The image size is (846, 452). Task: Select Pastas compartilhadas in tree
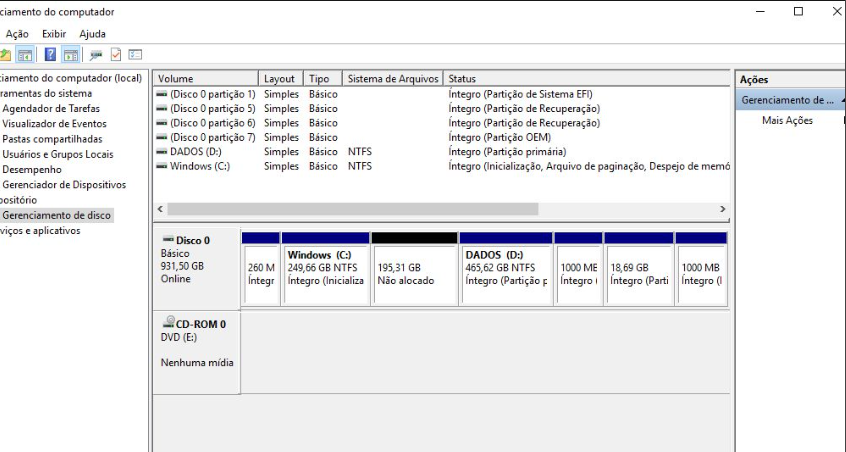click(52, 139)
